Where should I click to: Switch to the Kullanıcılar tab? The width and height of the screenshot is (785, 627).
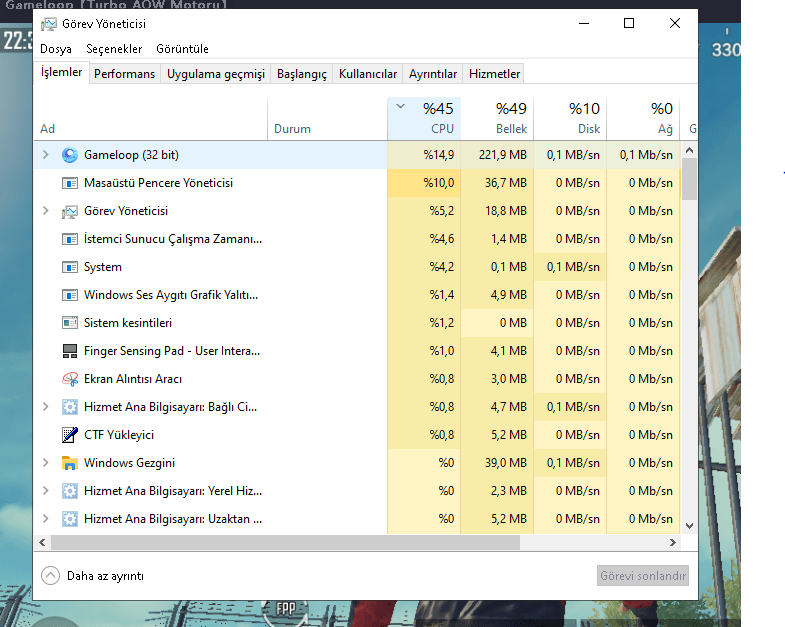368,74
